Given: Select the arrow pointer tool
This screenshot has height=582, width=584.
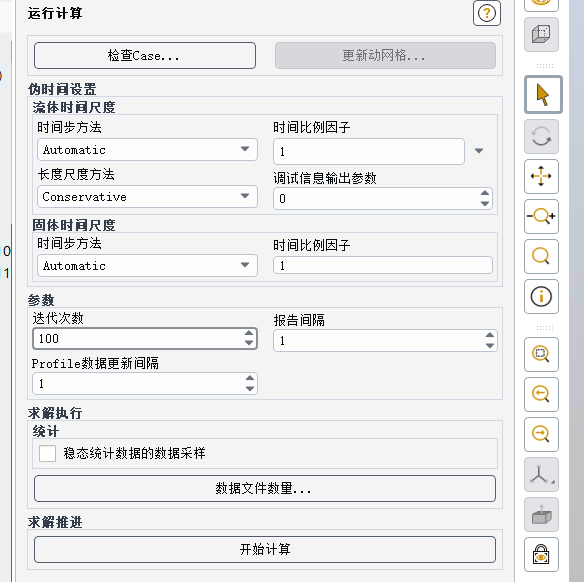Looking at the screenshot, I should (x=543, y=95).
